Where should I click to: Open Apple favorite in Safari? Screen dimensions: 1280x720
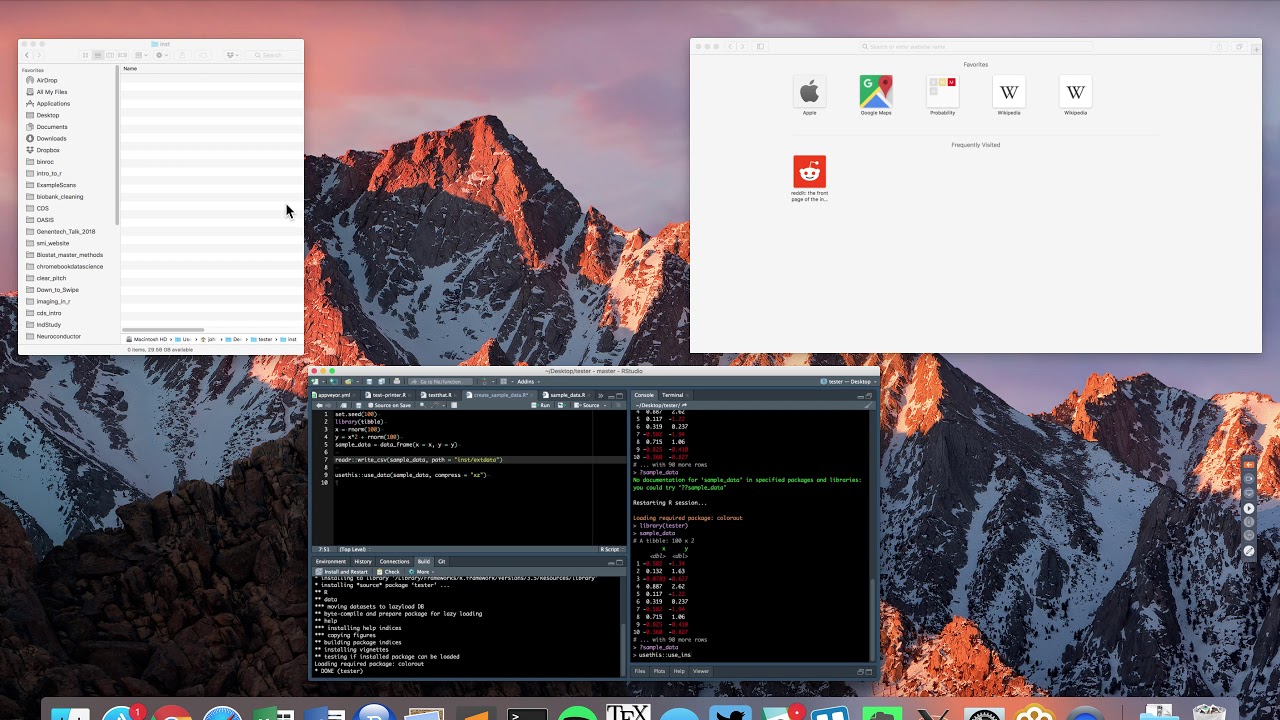(x=810, y=95)
